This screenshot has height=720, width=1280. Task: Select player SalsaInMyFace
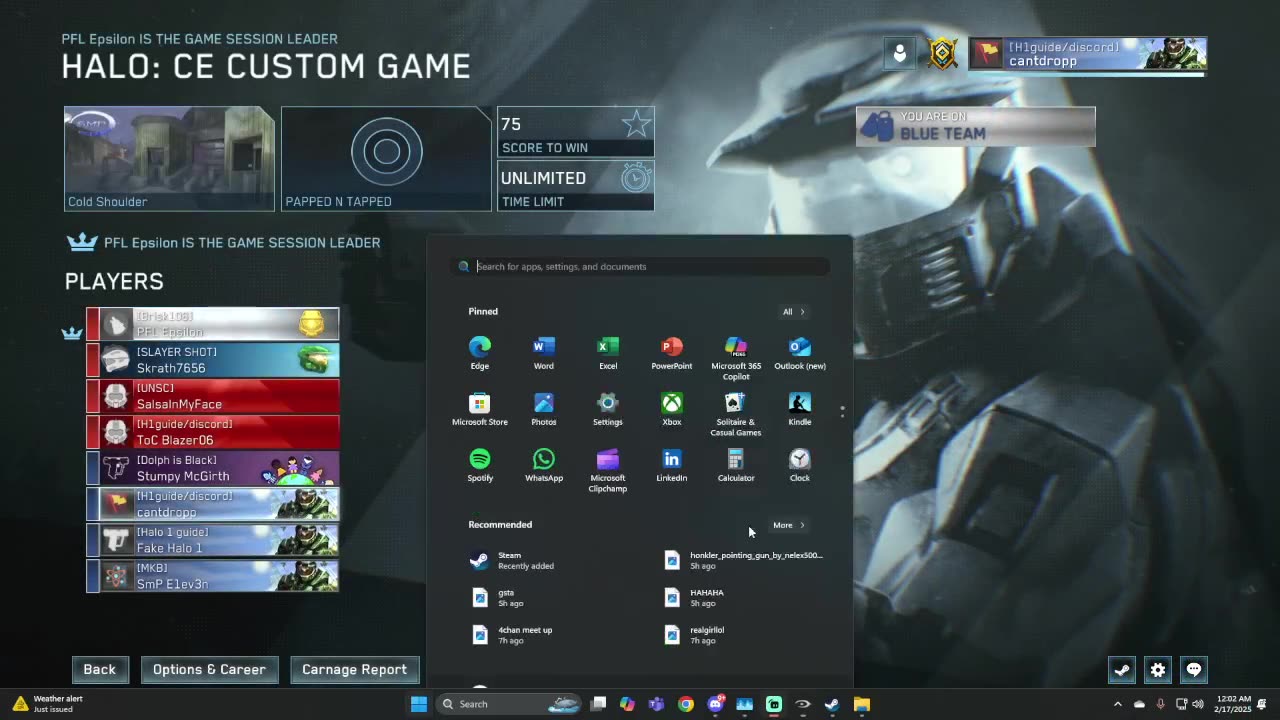click(x=213, y=396)
